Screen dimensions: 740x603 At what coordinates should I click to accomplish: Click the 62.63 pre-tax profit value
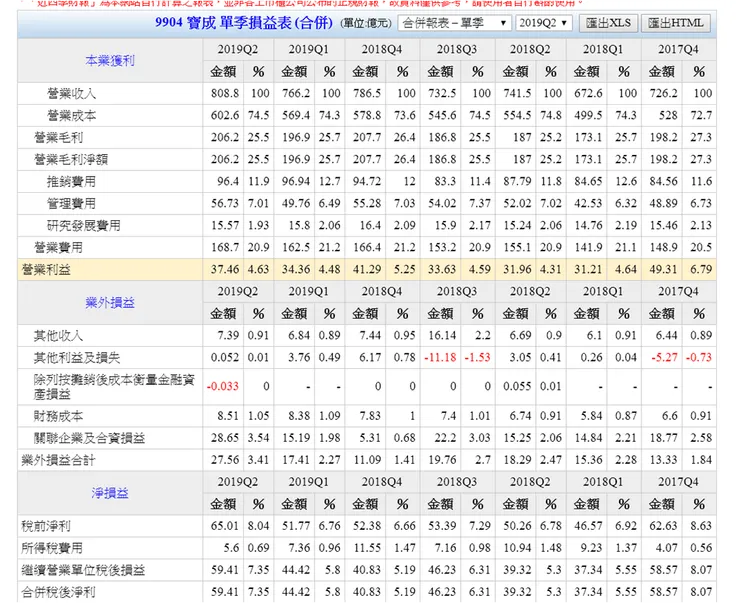coord(663,526)
